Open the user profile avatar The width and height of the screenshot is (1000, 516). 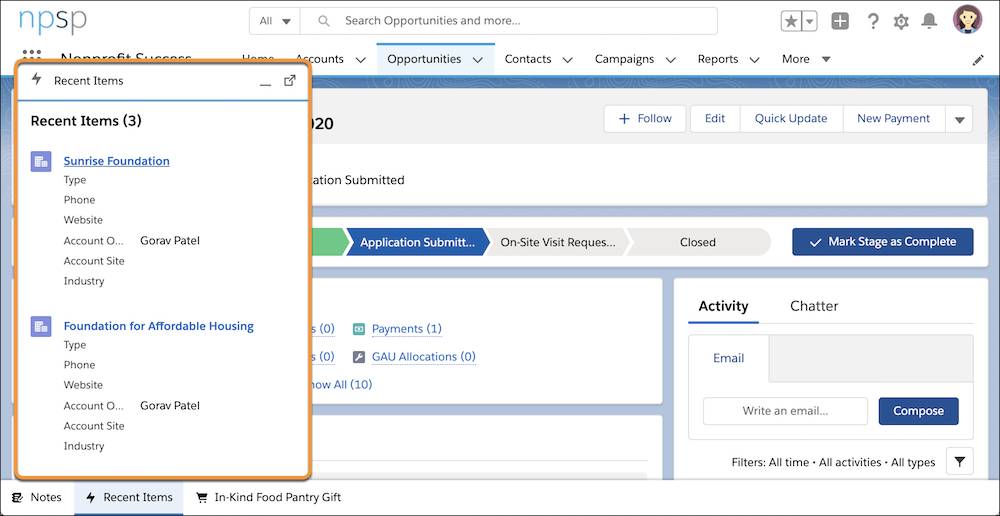click(967, 19)
